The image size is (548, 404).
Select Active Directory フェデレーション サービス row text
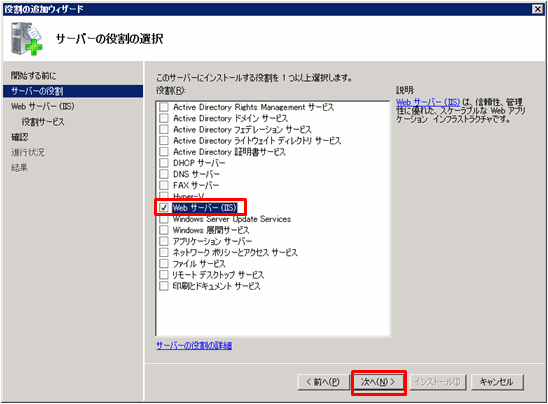coord(243,129)
